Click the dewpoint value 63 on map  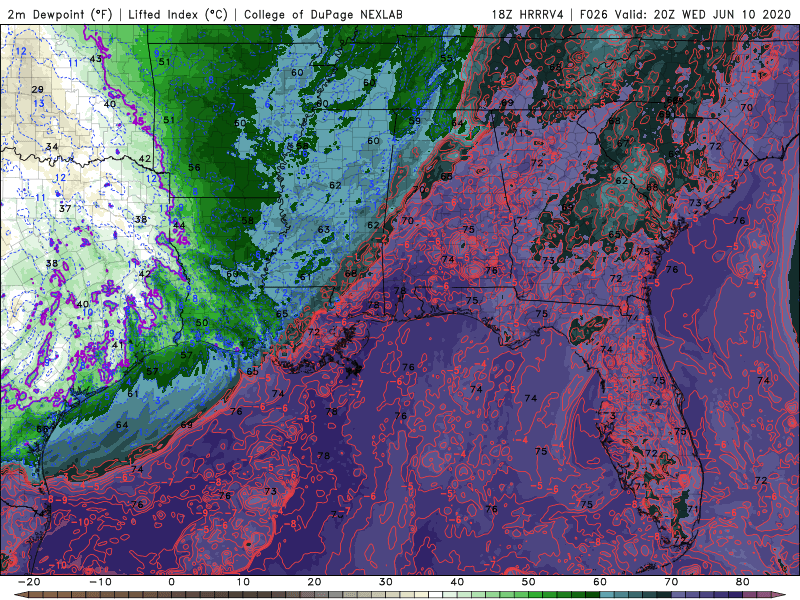[324, 230]
